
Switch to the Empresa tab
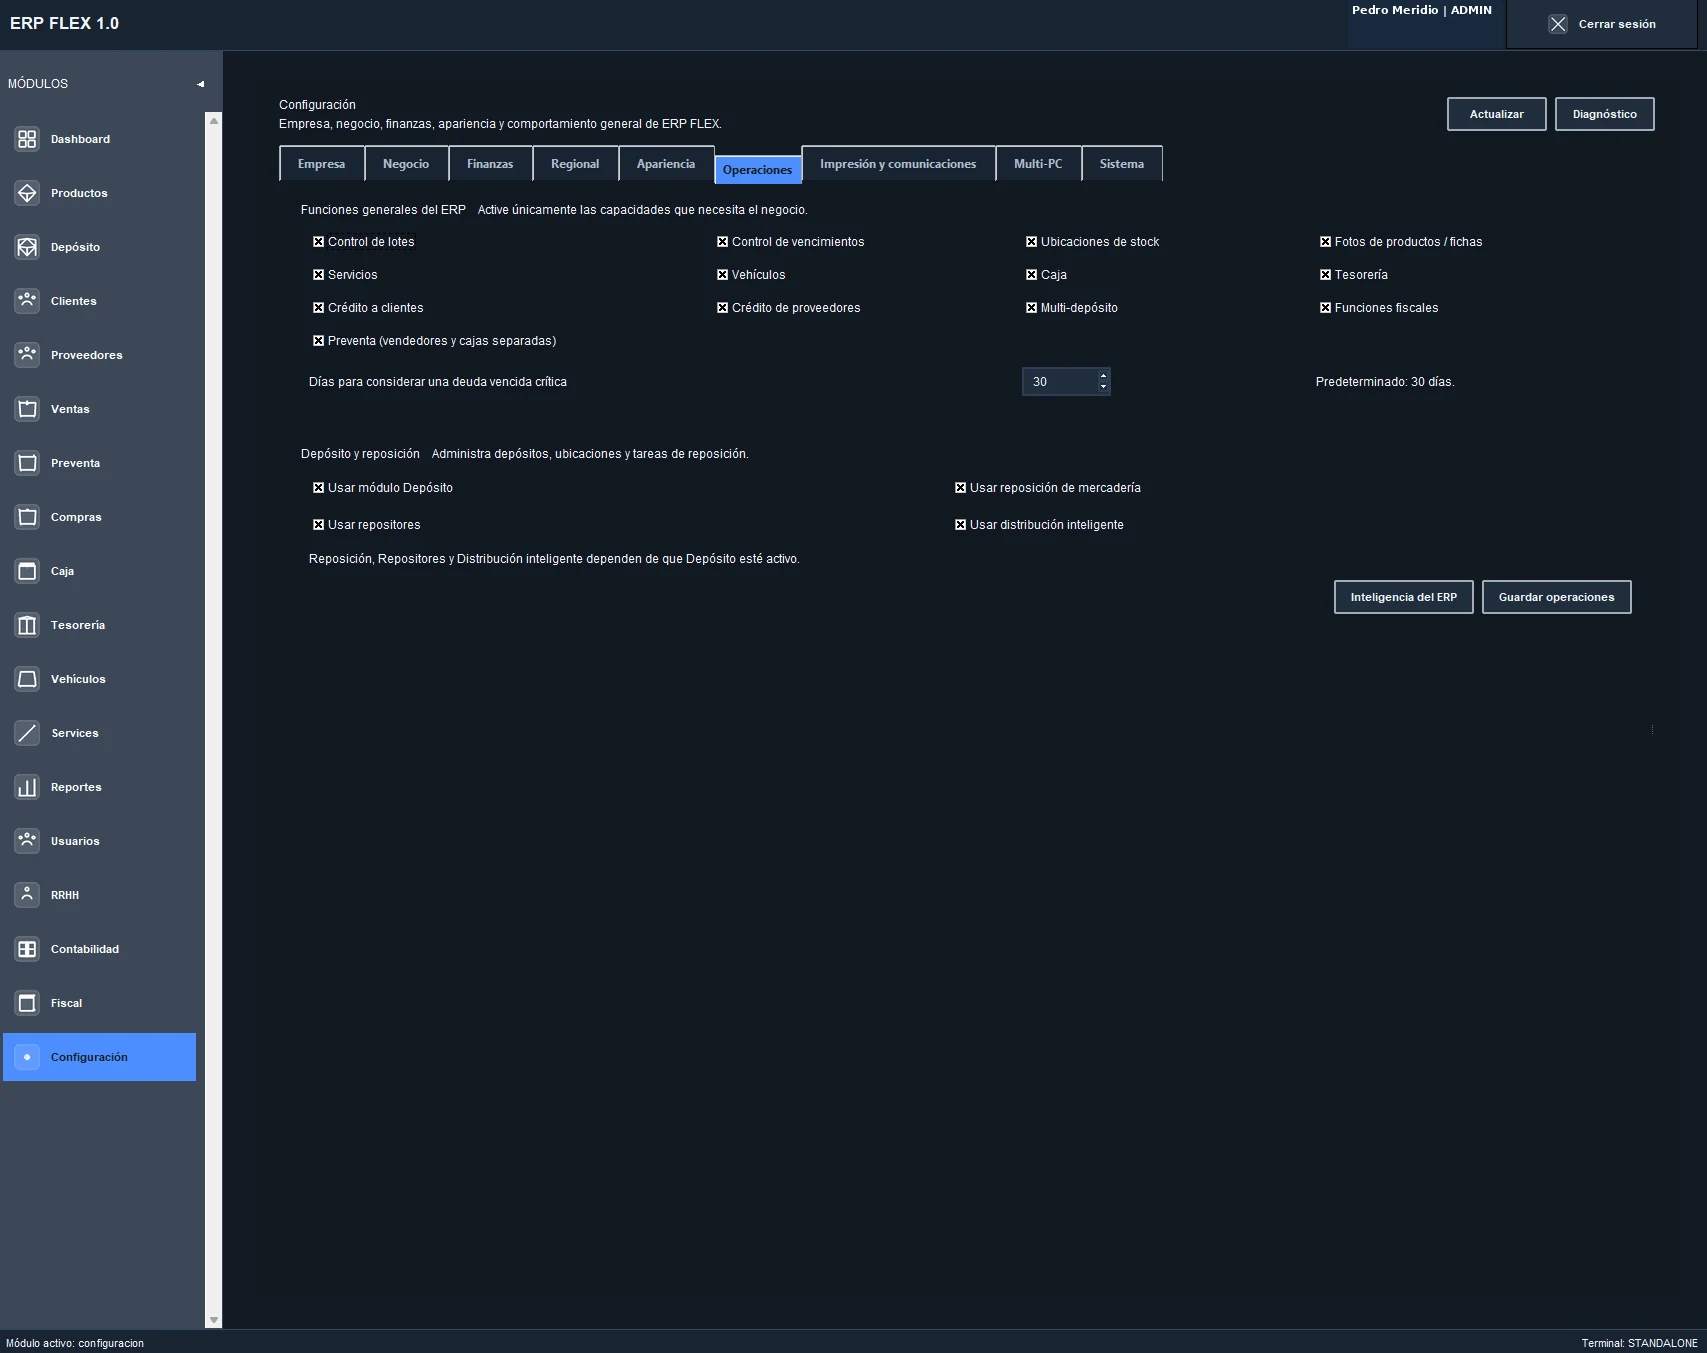(x=321, y=164)
